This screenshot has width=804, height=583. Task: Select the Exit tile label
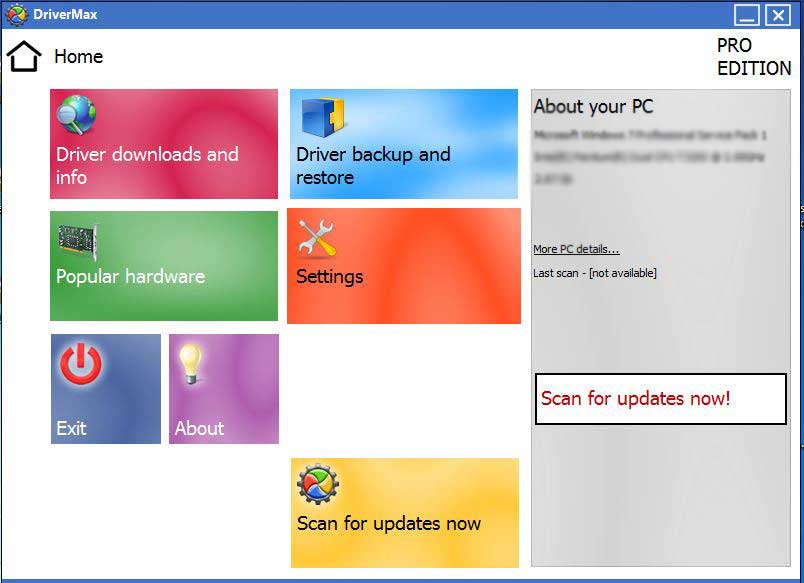(x=71, y=428)
